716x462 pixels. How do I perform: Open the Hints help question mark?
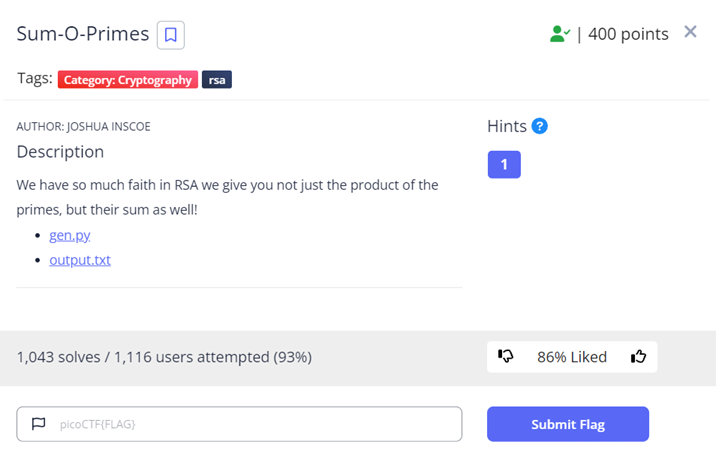tap(540, 126)
